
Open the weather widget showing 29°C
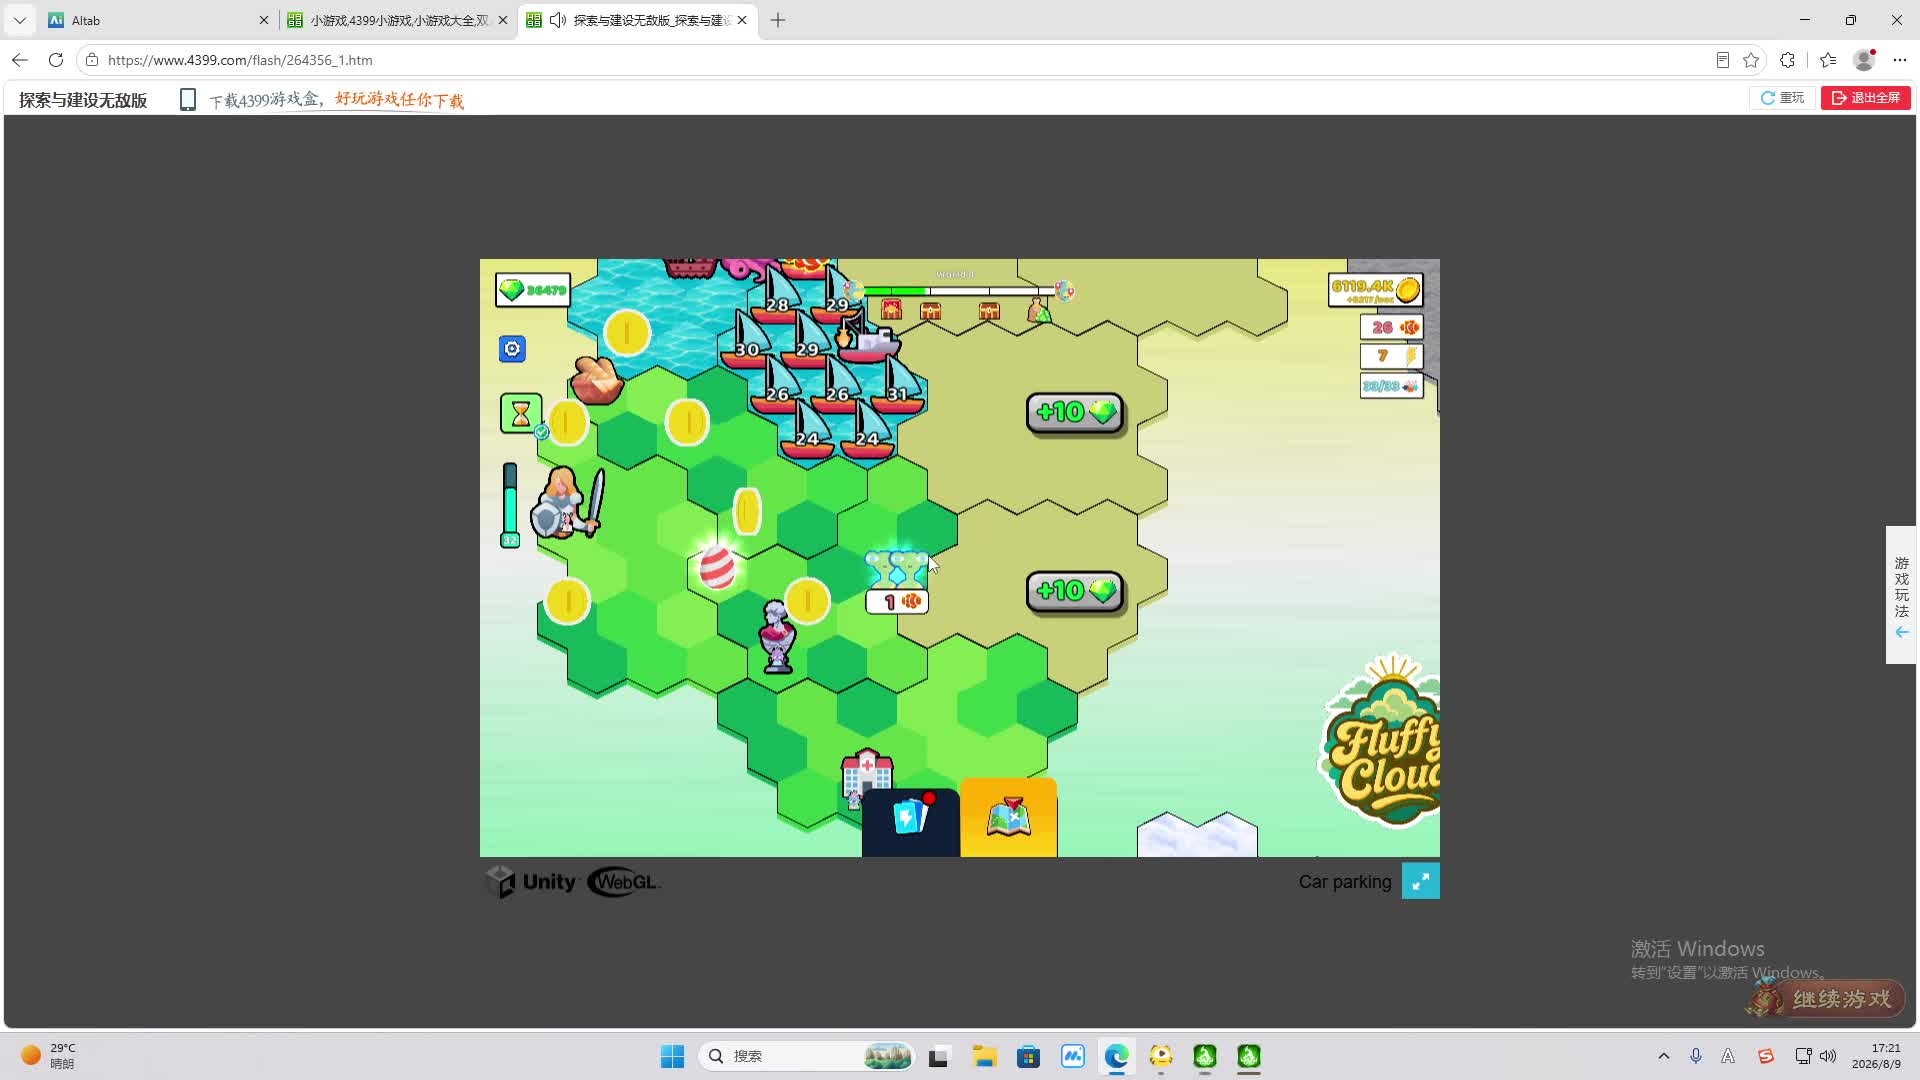point(48,1055)
